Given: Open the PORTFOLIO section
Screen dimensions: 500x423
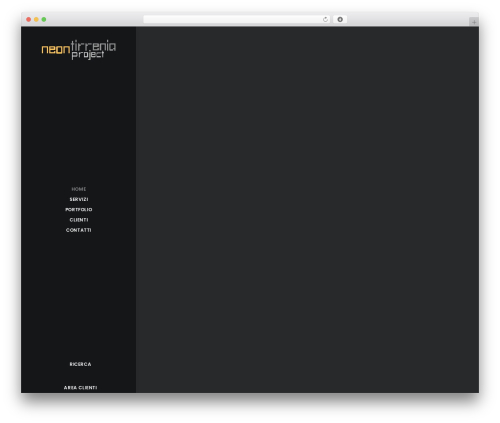Looking at the screenshot, I should [79, 210].
